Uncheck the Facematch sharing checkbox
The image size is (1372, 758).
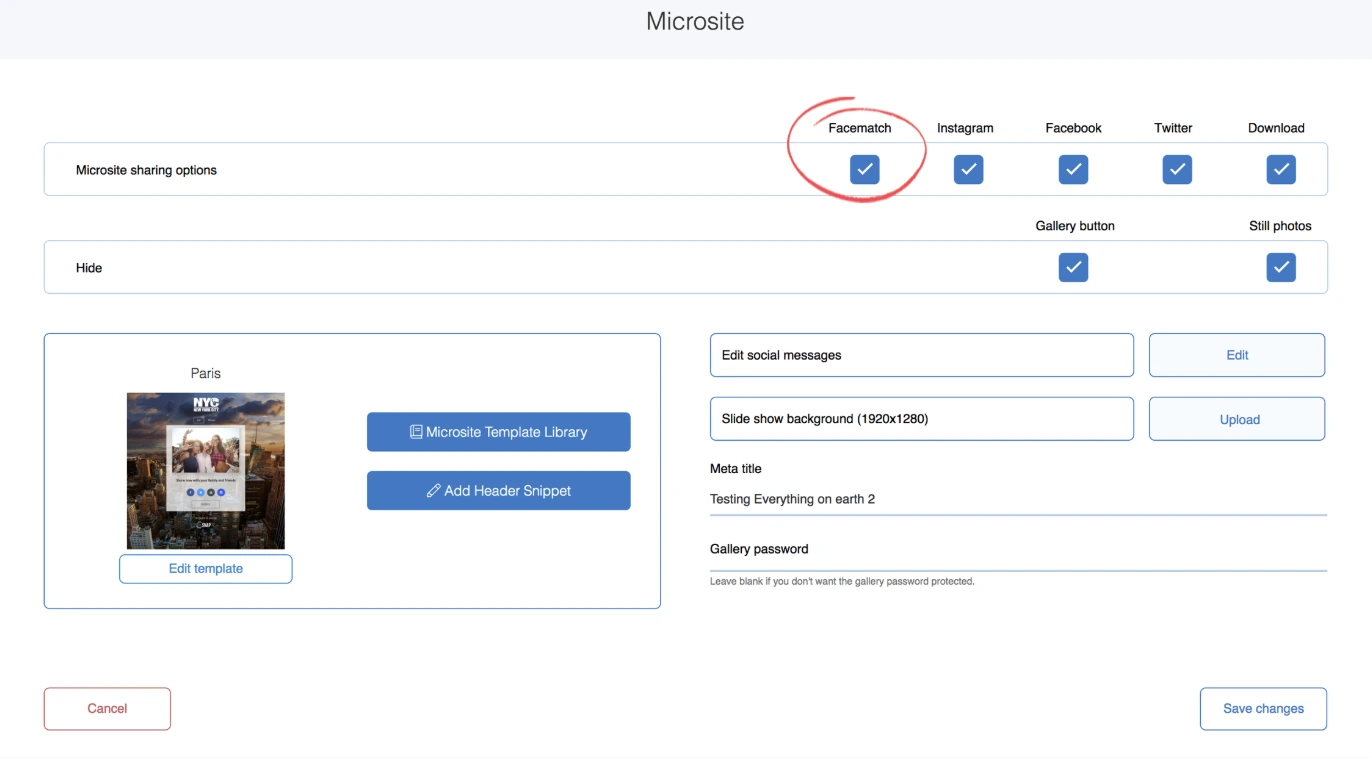(865, 170)
